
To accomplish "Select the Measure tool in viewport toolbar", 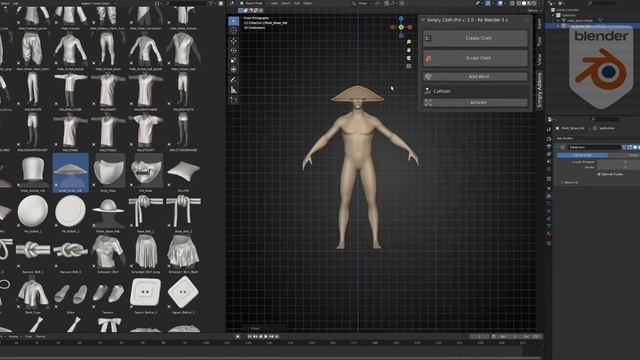I will (x=233, y=90).
